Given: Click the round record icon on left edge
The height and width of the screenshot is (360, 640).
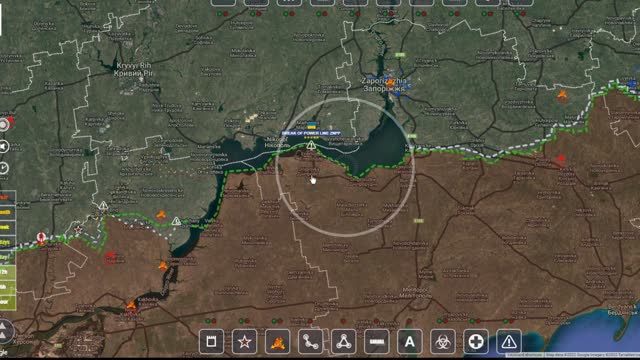Looking at the screenshot, I should (x=4, y=124).
